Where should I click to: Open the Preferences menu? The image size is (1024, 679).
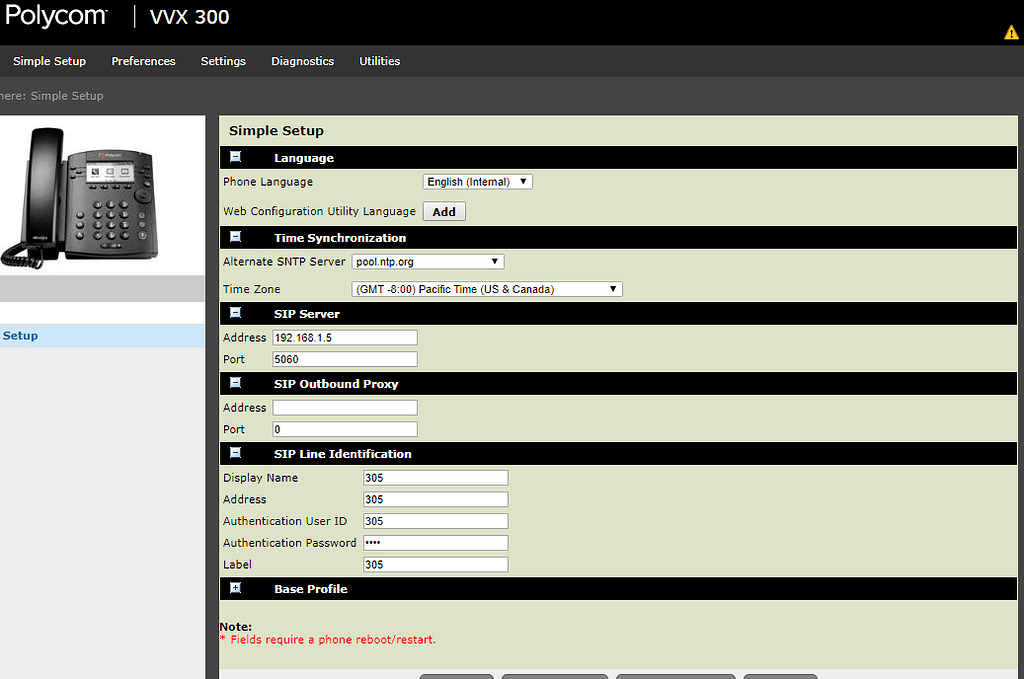[143, 61]
